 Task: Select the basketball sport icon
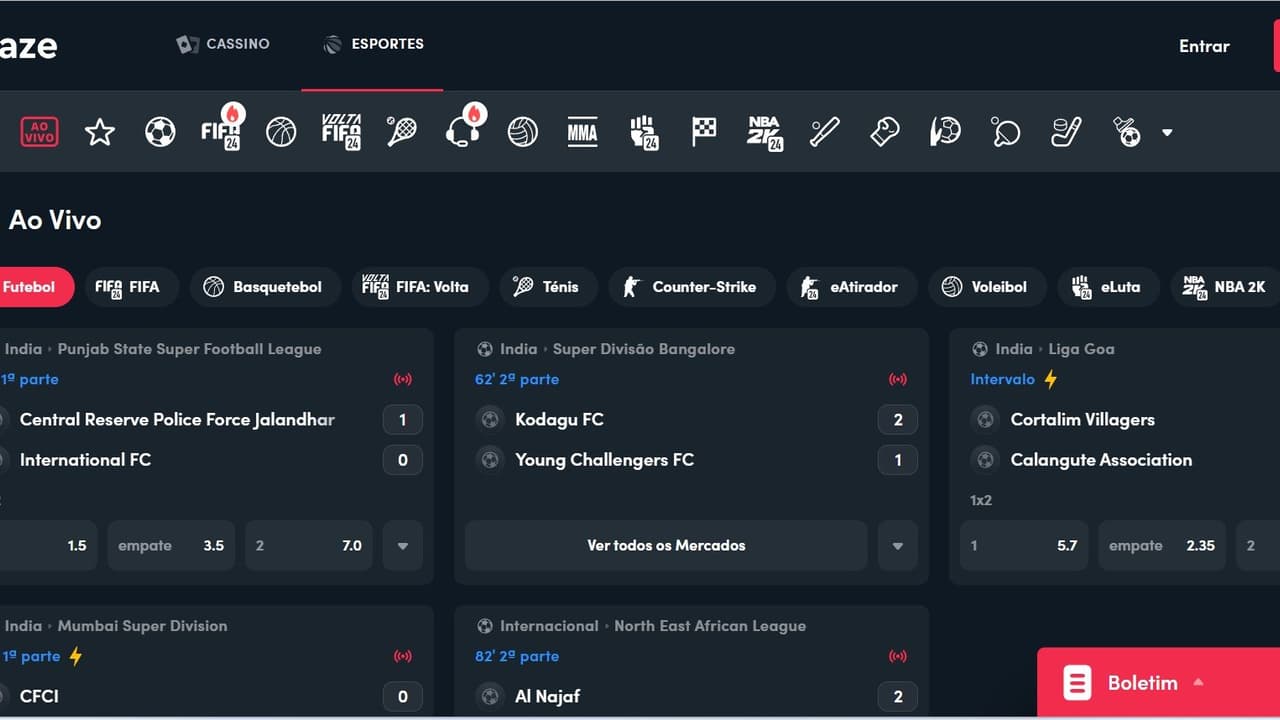(281, 132)
